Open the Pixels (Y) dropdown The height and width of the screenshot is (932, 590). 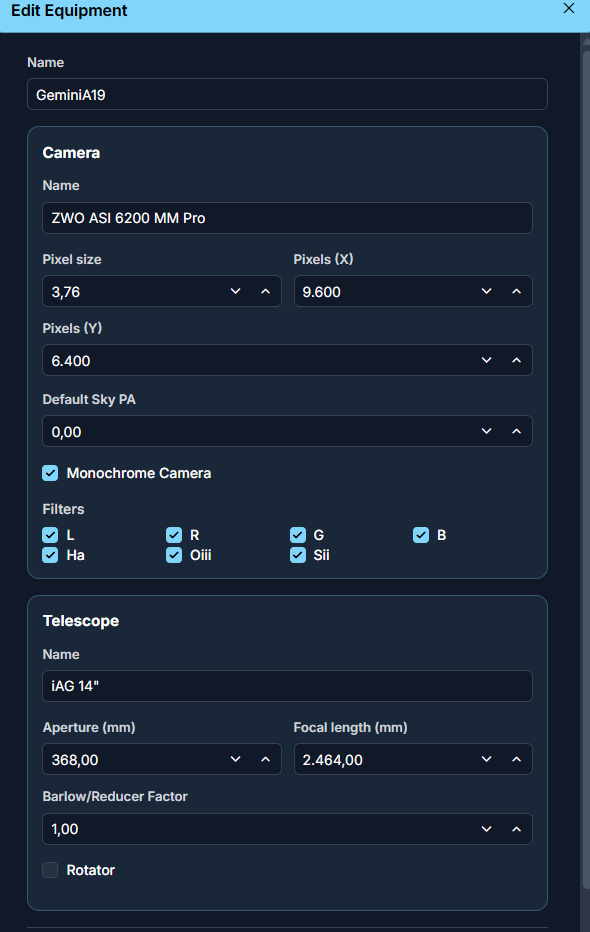click(487, 360)
